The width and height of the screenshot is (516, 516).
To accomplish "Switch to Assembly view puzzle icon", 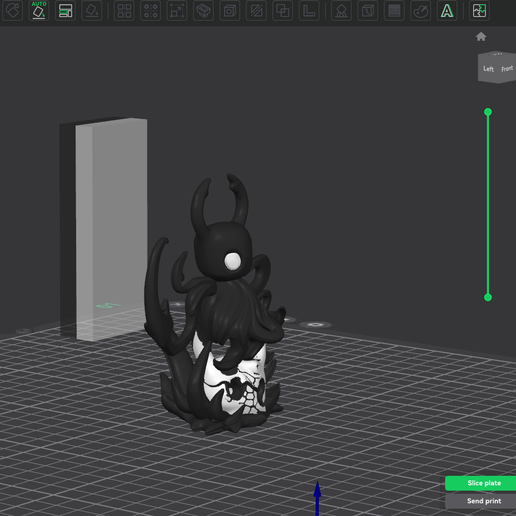I will coord(479,11).
